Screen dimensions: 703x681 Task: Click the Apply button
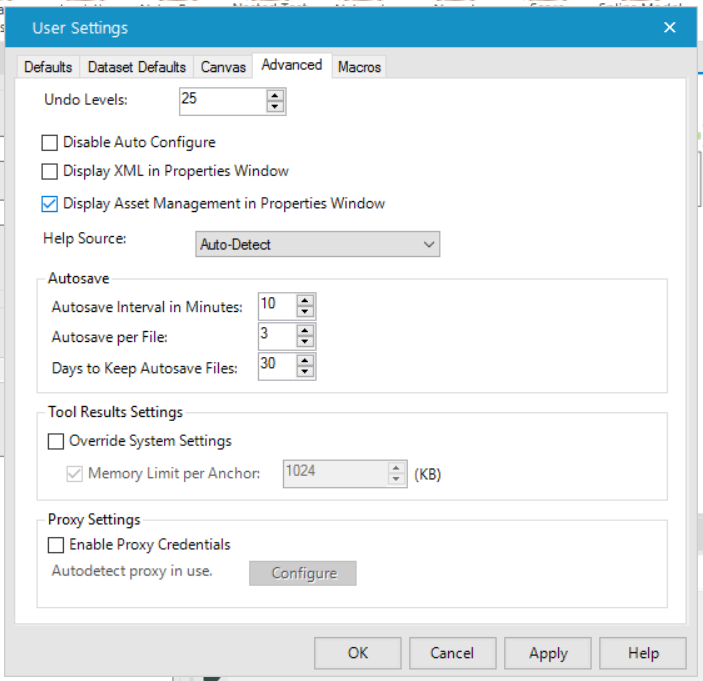(x=548, y=653)
